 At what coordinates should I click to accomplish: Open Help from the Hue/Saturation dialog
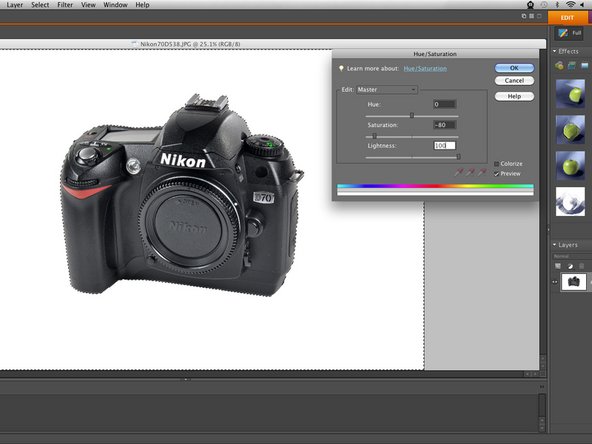514,96
